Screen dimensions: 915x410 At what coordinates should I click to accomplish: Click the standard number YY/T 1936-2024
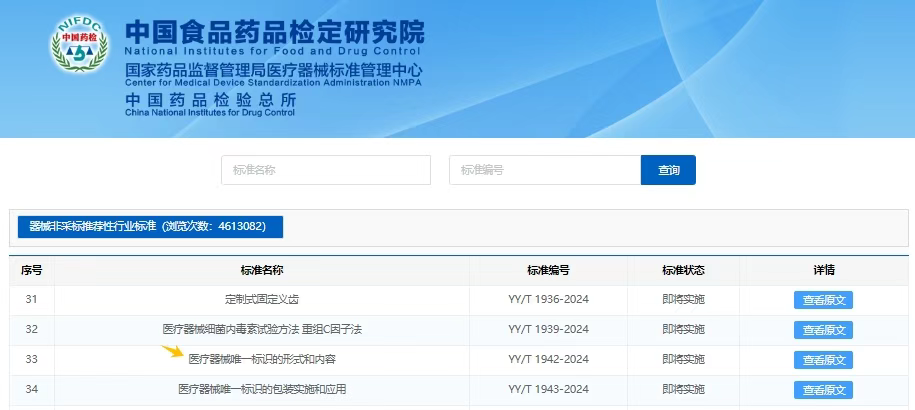[x=548, y=300]
